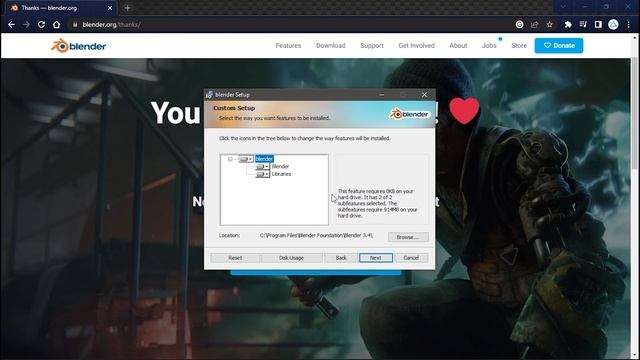Close the blender Setup dialog window

424,95
